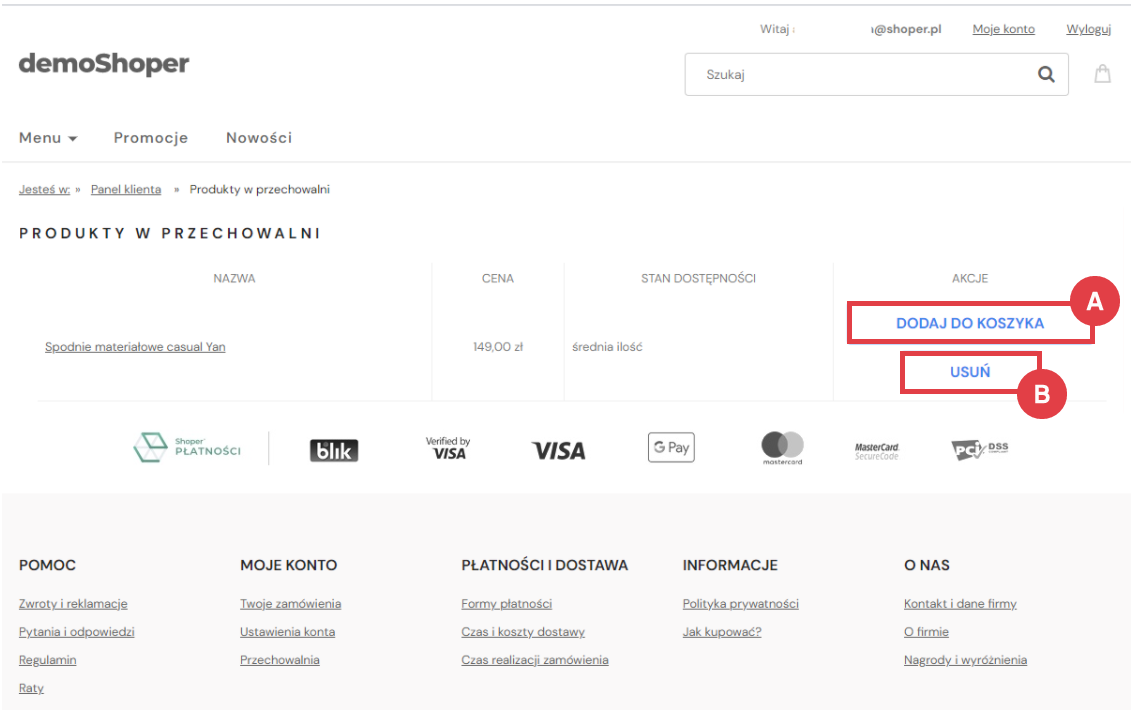Focus the Szukaj search field
This screenshot has width=1135, height=710.
860,74
